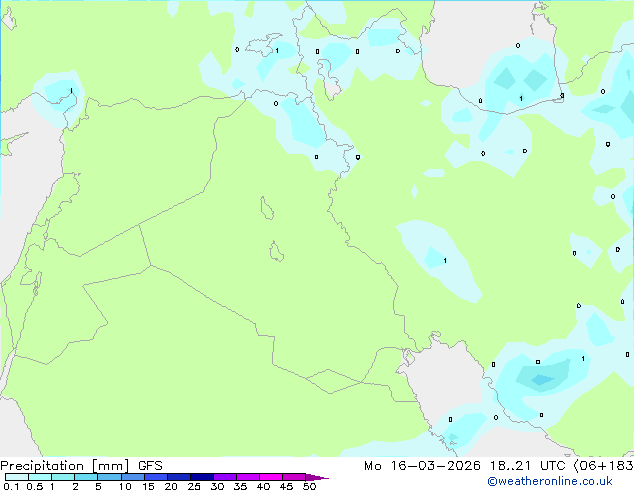Click the '50' legend scale label

309,486
